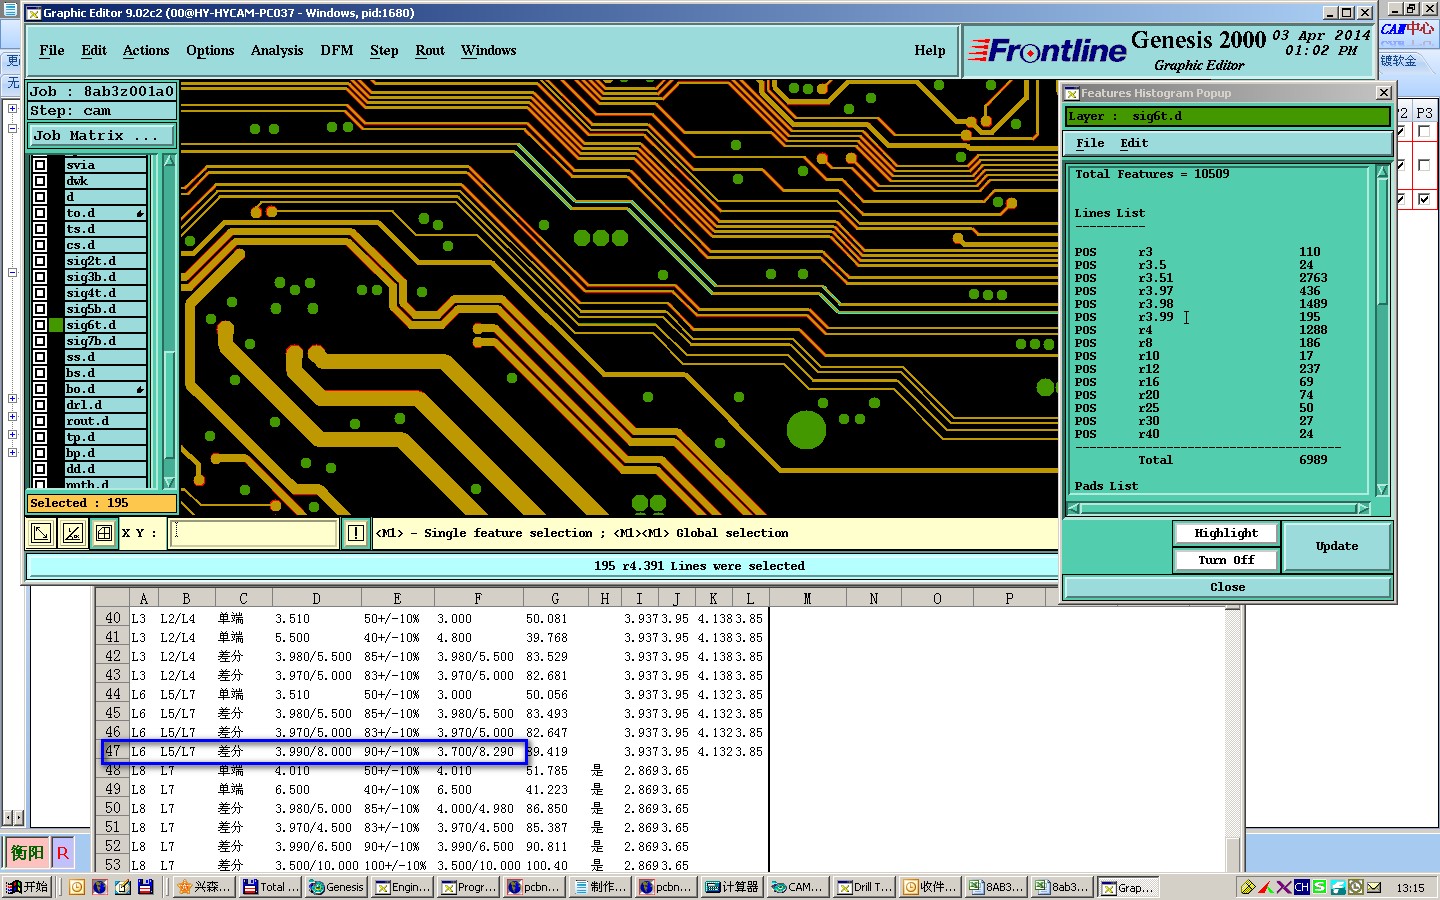Image resolution: width=1440 pixels, height=900 pixels.
Task: Click the exclamation mark icon
Action: tap(355, 533)
